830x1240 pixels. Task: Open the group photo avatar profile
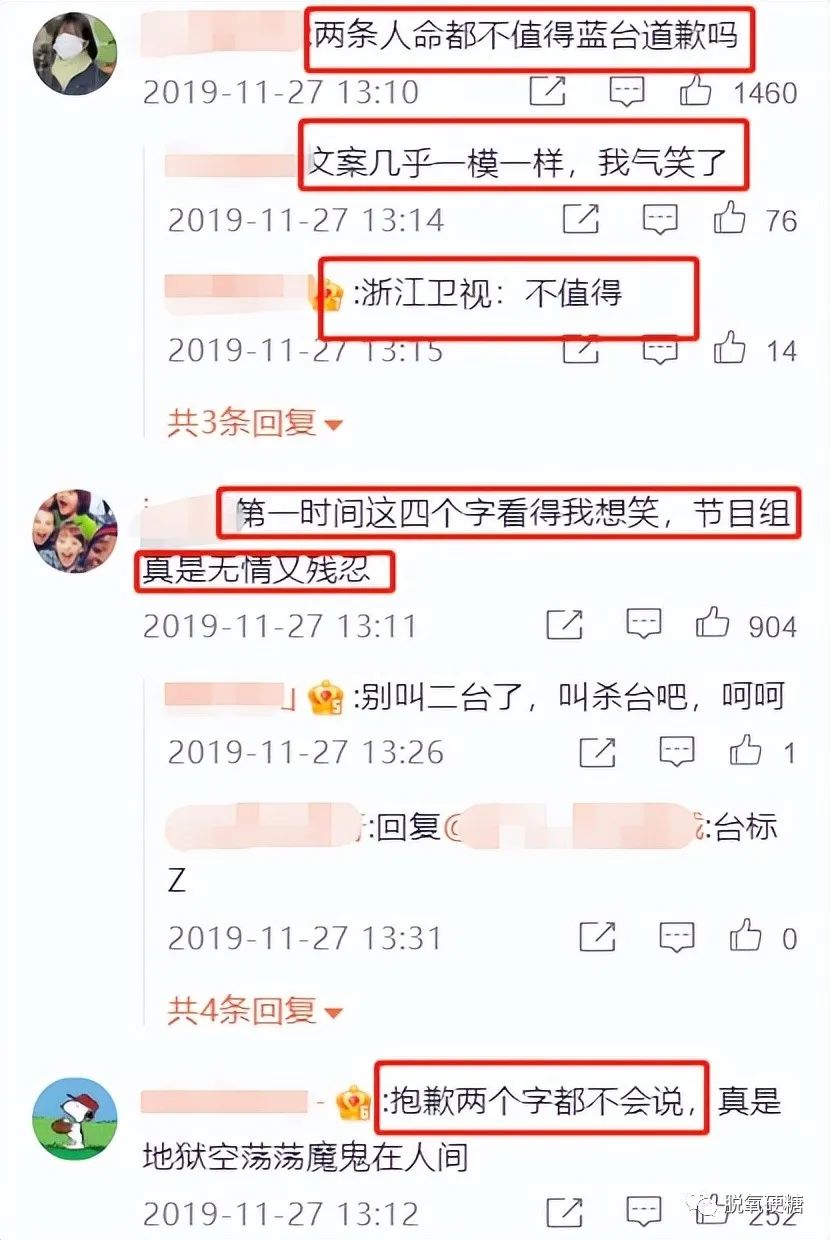pyautogui.click(x=75, y=532)
